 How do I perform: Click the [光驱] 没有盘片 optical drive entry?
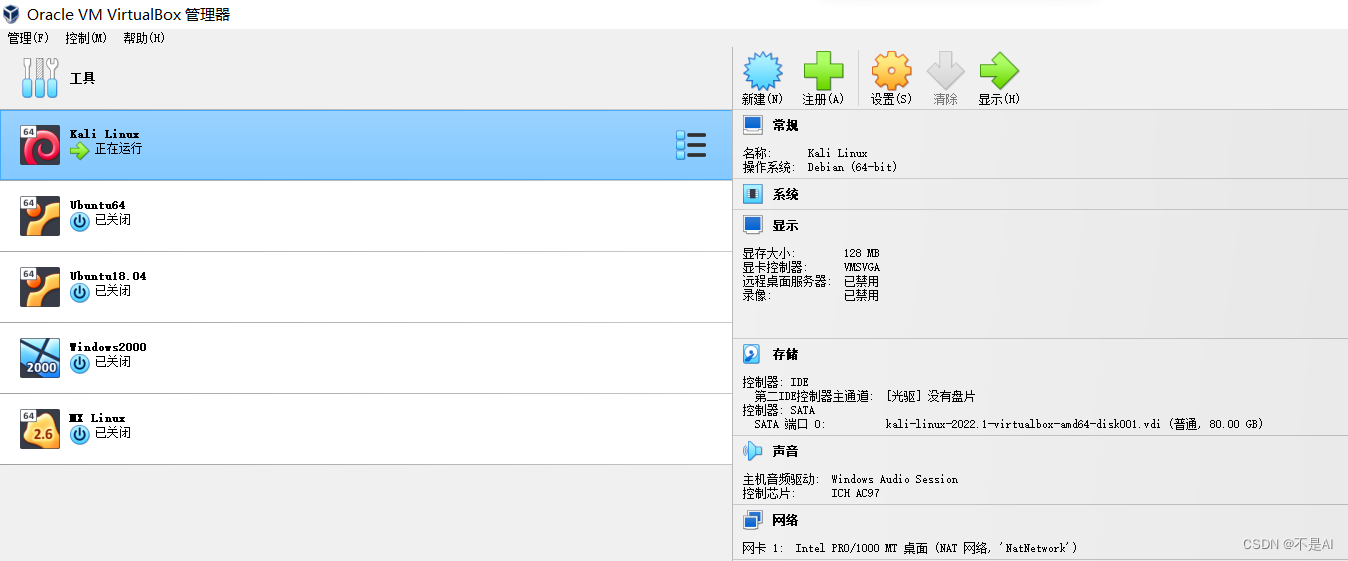click(x=930, y=396)
